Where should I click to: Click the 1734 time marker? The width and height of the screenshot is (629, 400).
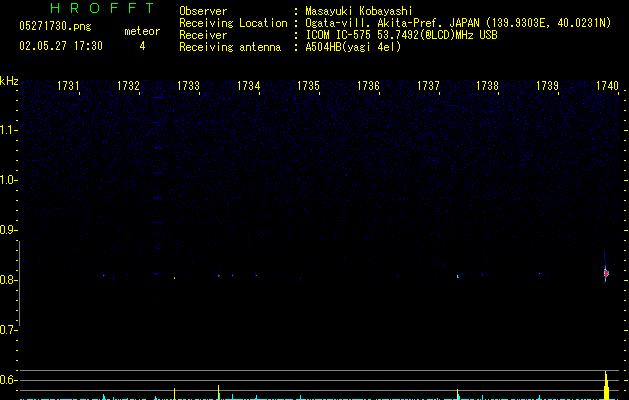(248, 85)
